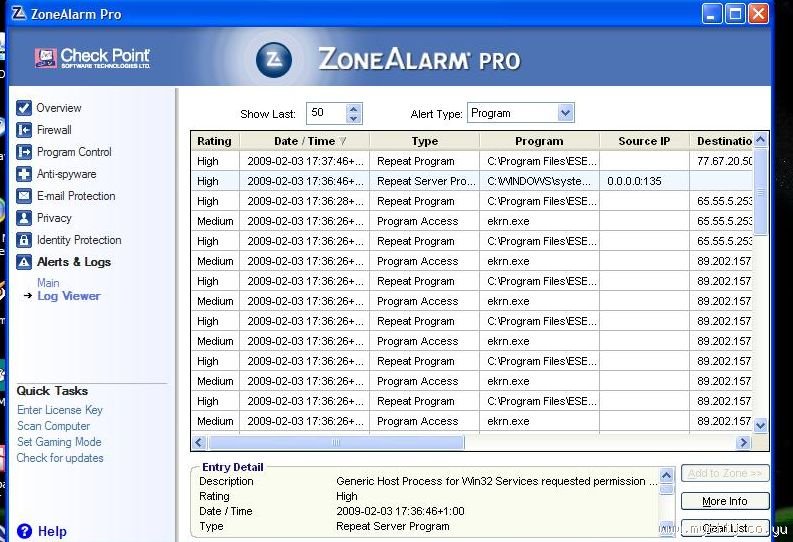Image resolution: width=793 pixels, height=542 pixels.
Task: Sort log by Date / Time column
Action: coord(304,141)
